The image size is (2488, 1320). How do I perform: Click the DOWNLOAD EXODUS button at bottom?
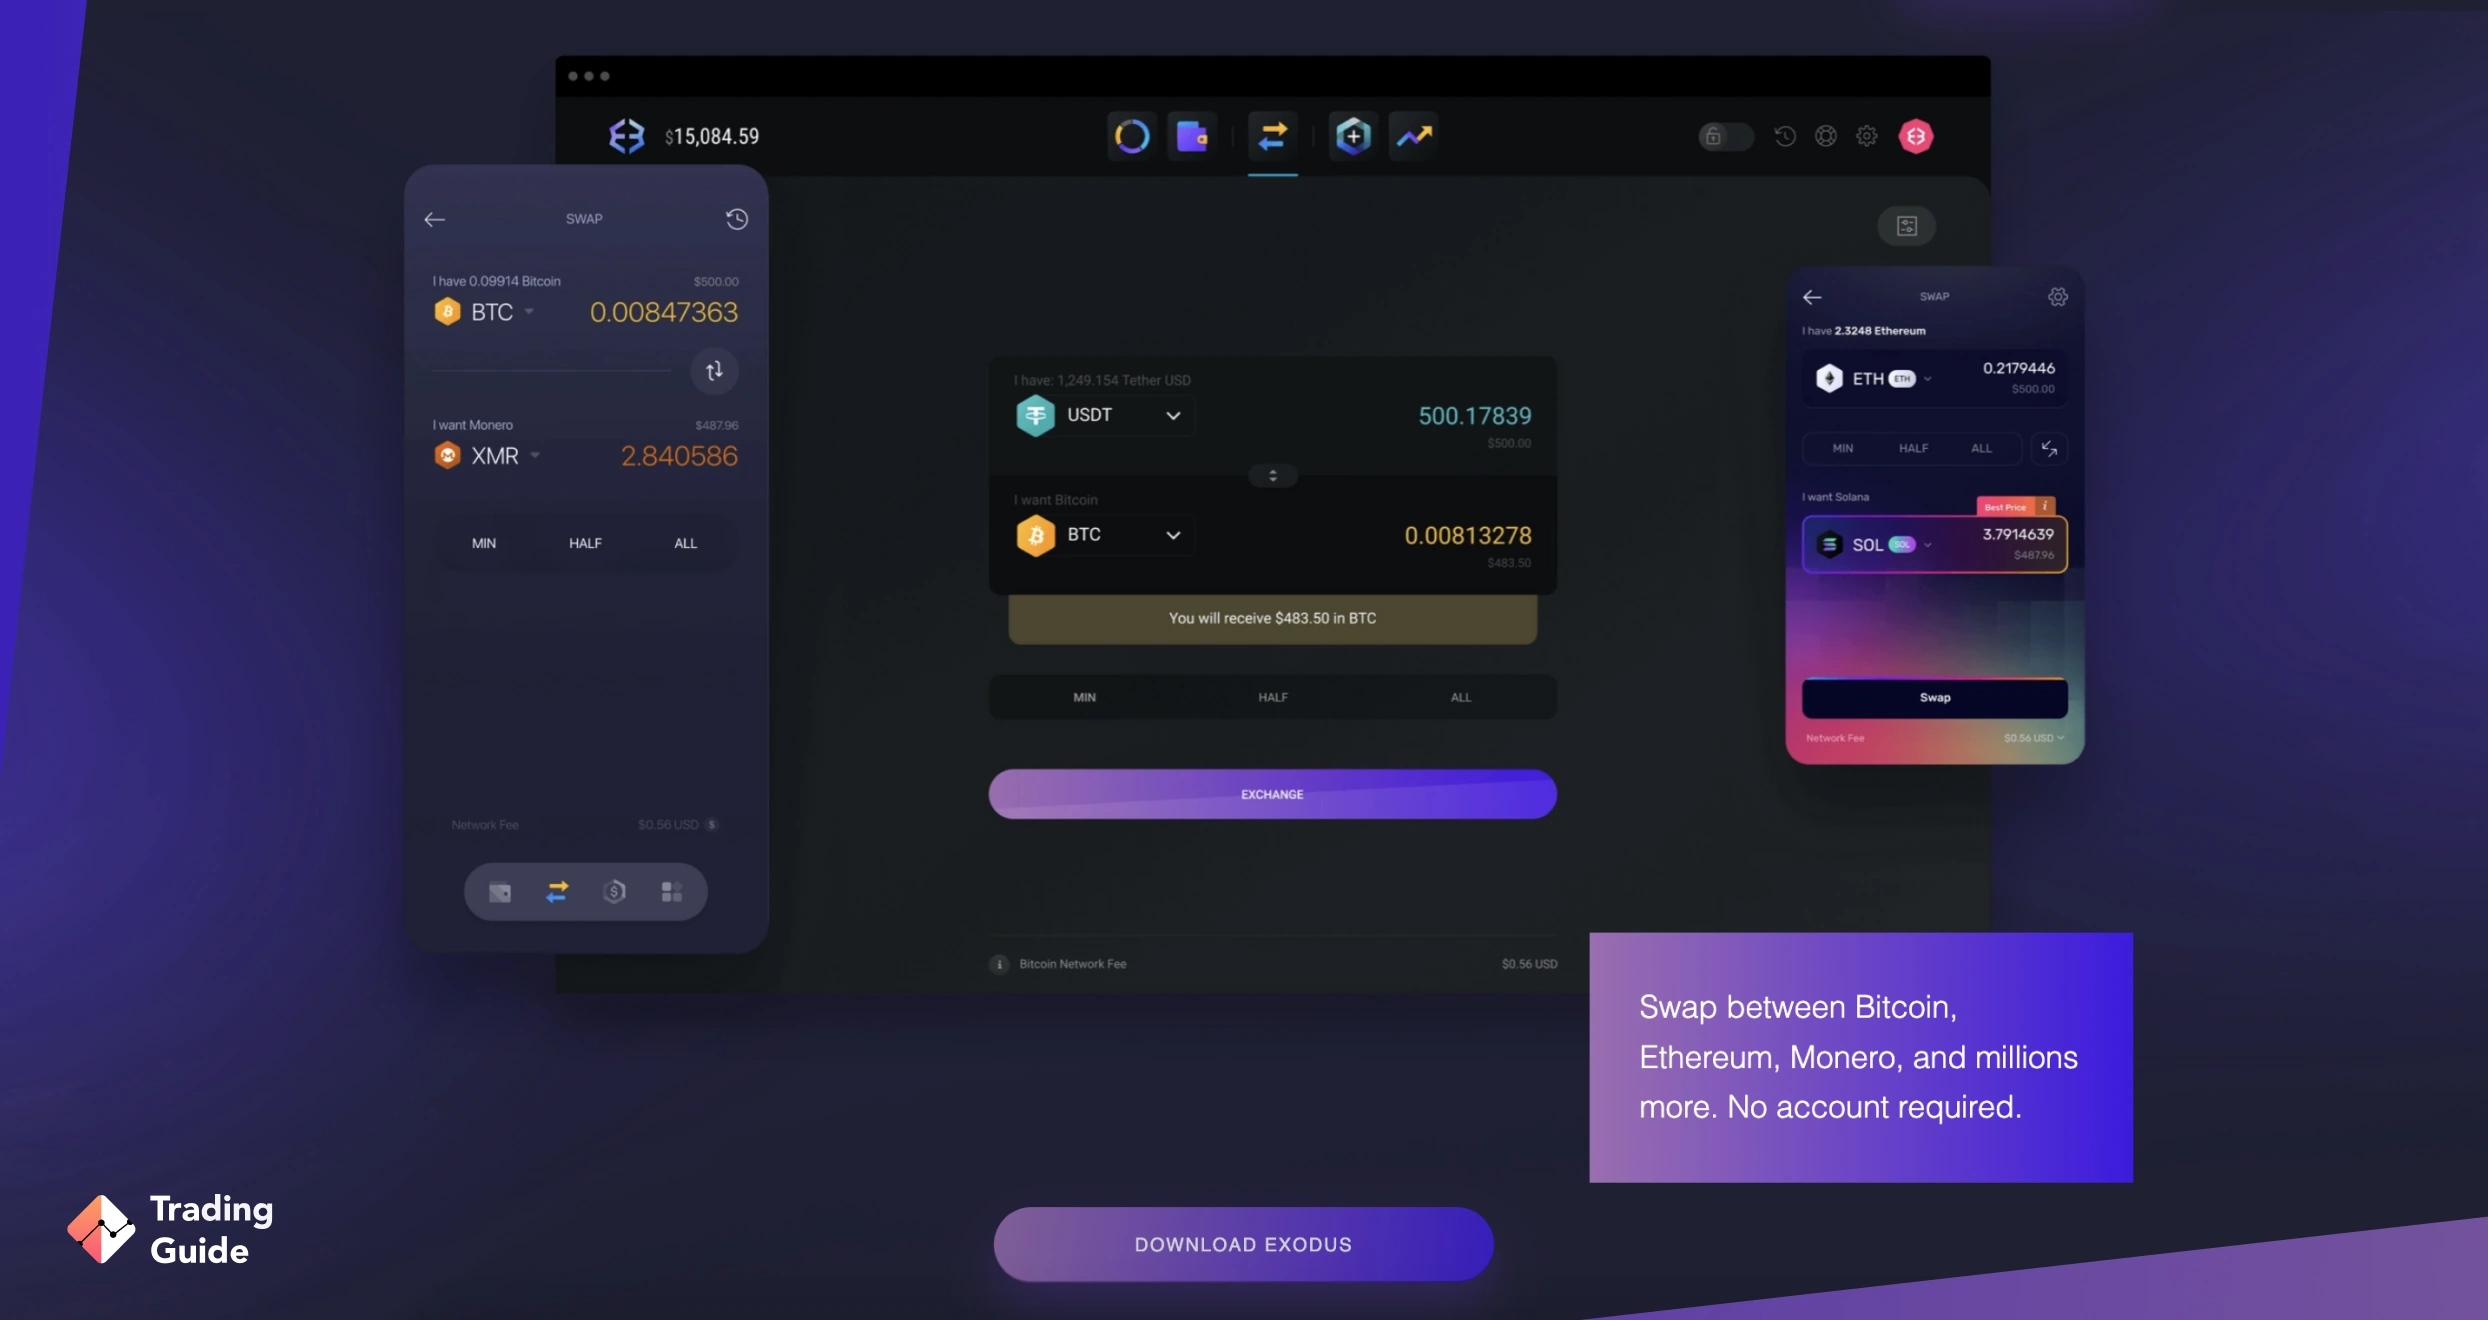coord(1244,1244)
